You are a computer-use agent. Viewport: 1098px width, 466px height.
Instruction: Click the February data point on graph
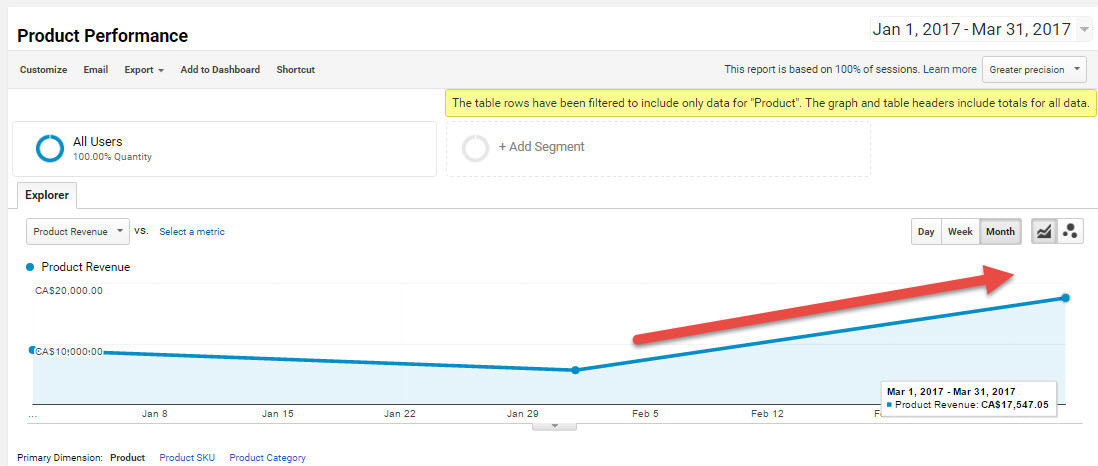575,370
